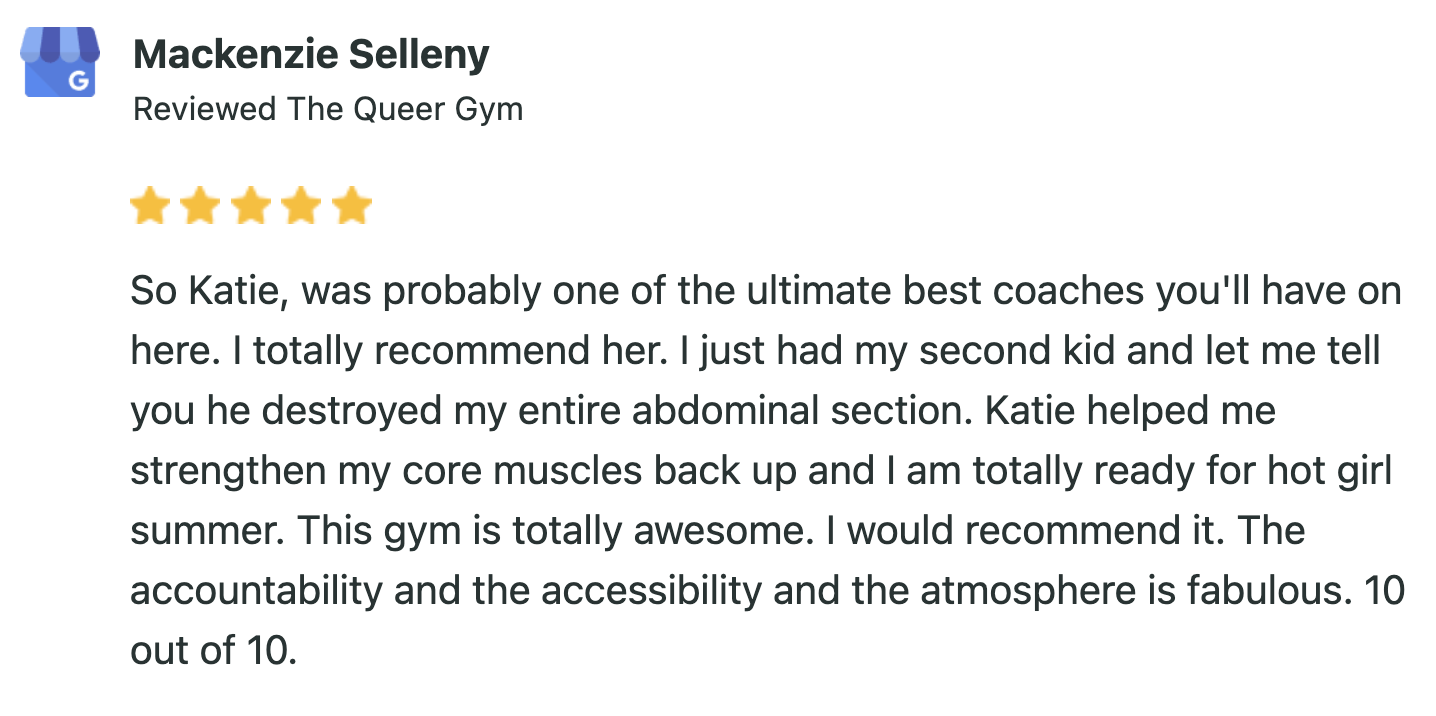1436x716 pixels.
Task: Click the third gold star
Action: point(251,208)
